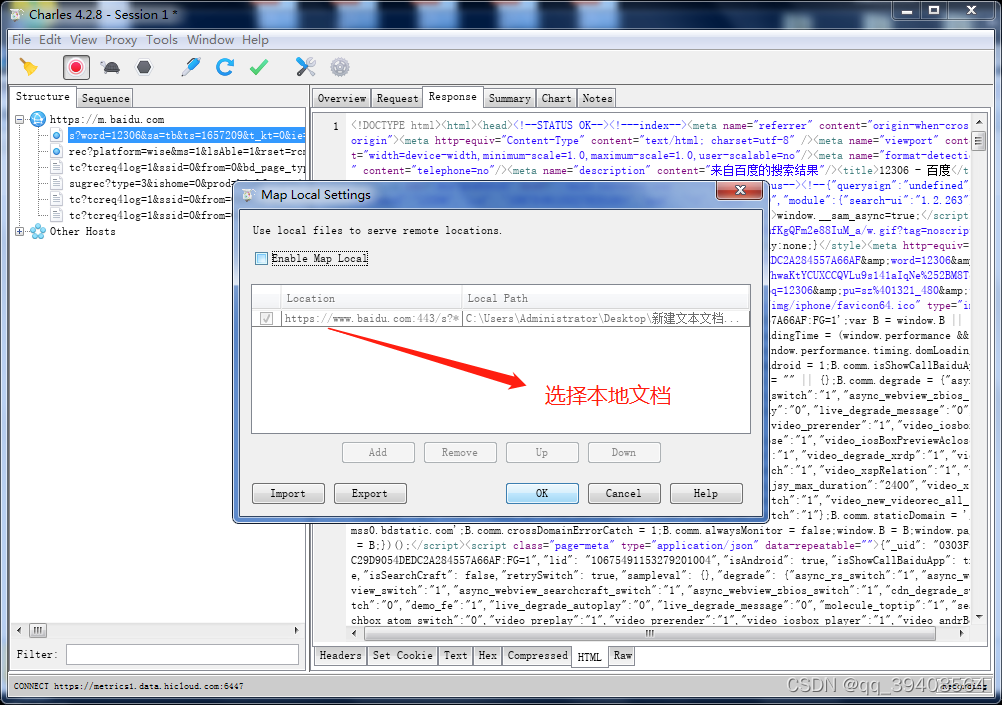Switch to the Text view tab
Viewport: 1002px width, 705px height.
click(456, 655)
